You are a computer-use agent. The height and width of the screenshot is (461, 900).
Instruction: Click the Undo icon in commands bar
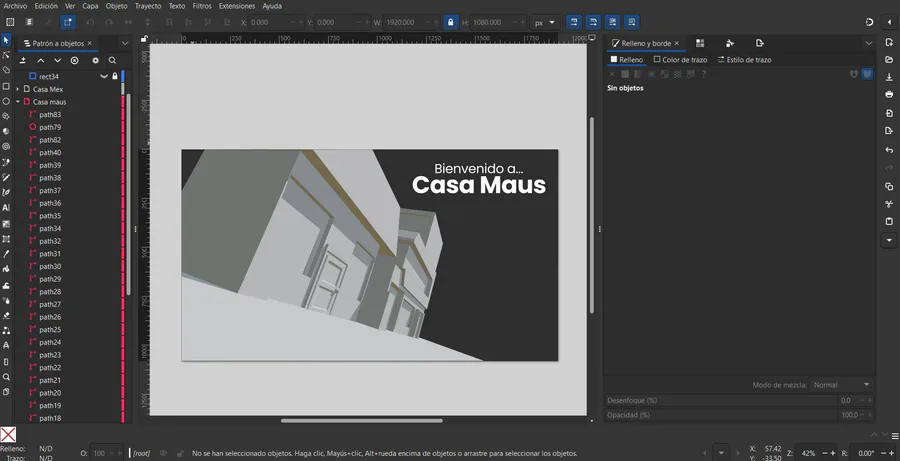click(x=889, y=150)
